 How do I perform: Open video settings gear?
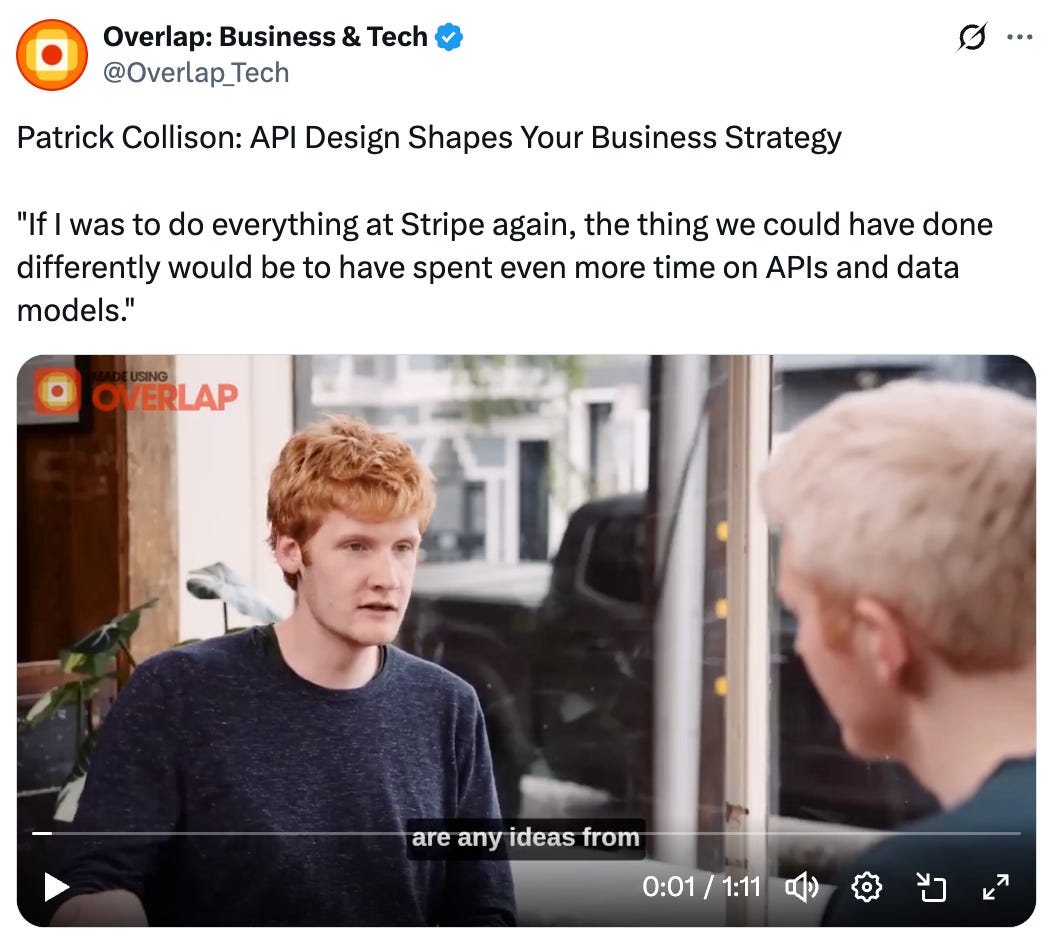point(866,887)
